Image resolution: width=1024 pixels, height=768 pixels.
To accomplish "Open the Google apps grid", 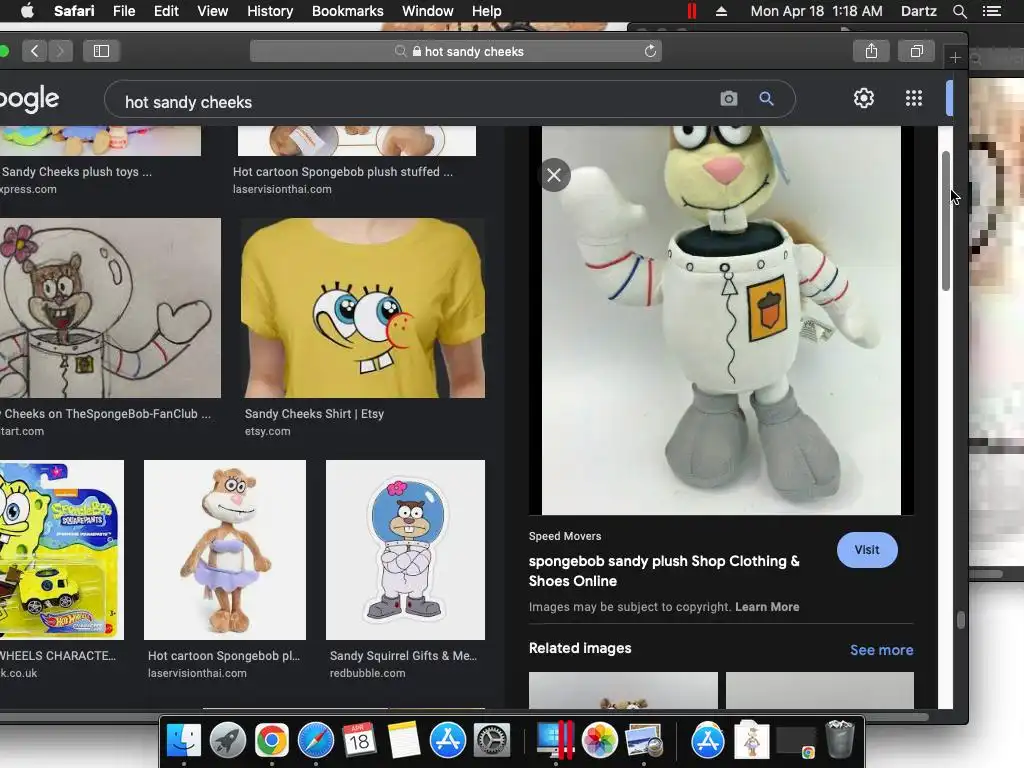I will (x=914, y=98).
